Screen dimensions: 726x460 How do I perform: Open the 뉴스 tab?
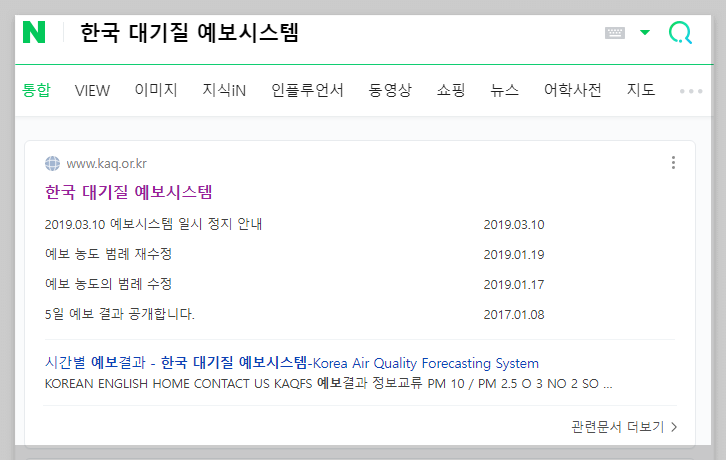505,90
